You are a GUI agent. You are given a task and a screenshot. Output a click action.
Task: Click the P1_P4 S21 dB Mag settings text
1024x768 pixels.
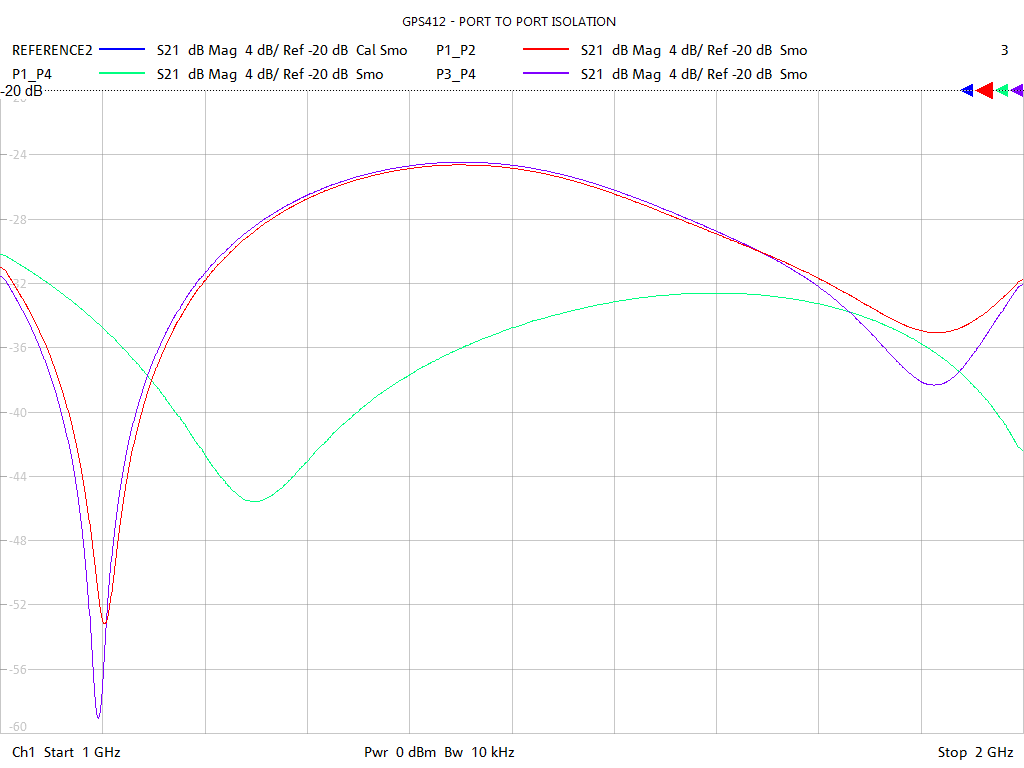click(270, 74)
